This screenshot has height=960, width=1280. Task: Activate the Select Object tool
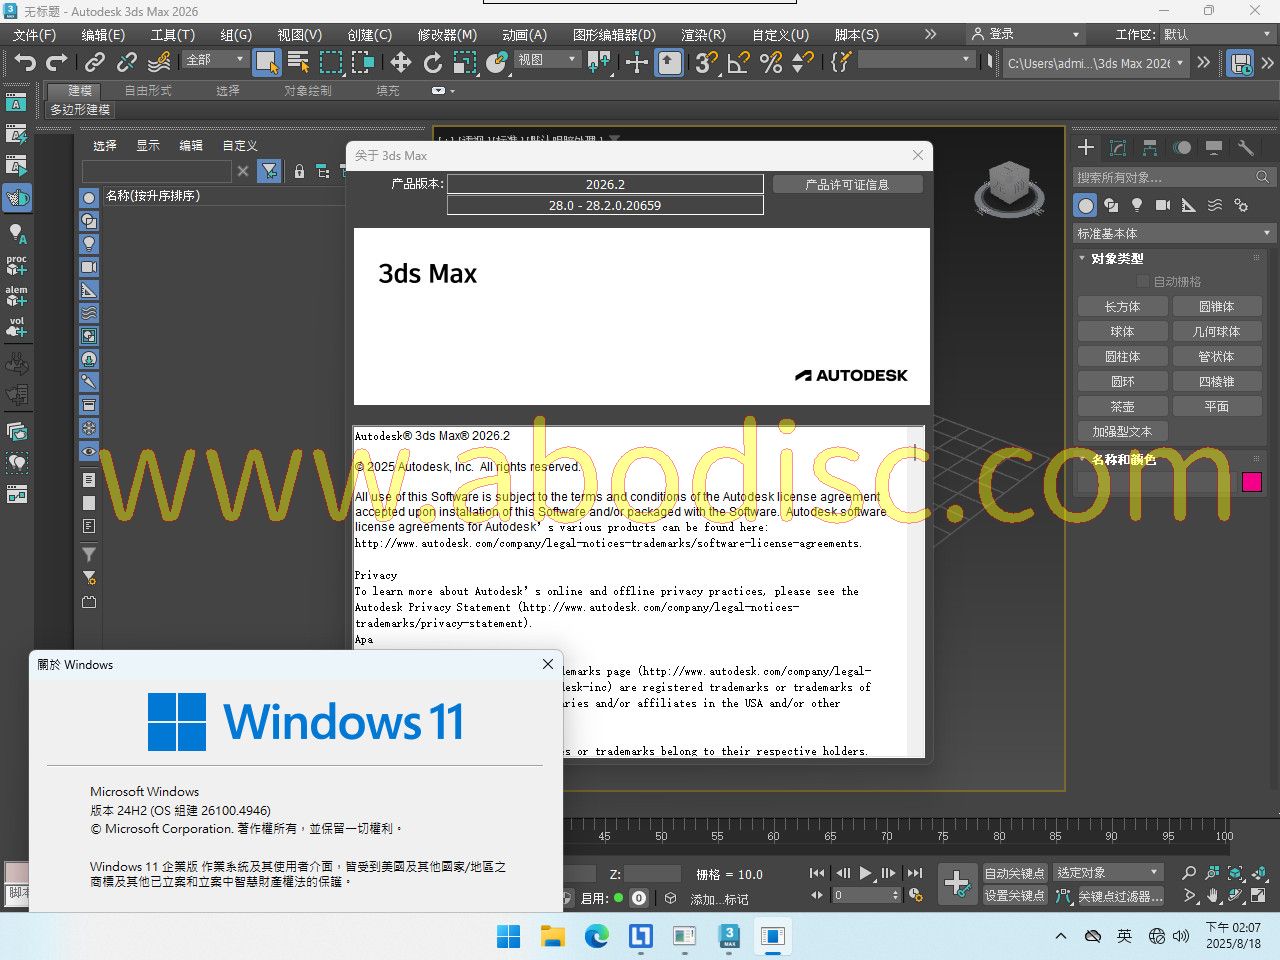267,63
